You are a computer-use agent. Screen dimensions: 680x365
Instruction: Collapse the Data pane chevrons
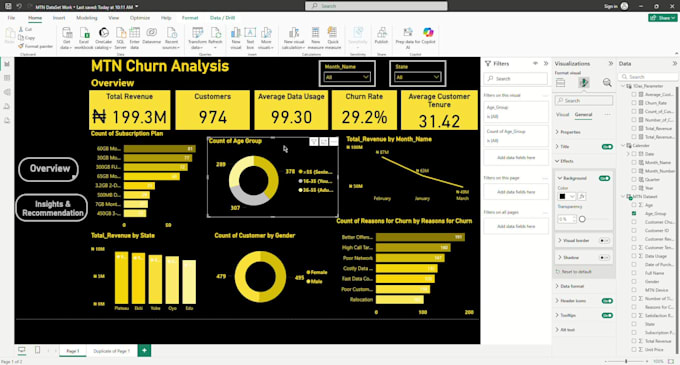click(675, 64)
